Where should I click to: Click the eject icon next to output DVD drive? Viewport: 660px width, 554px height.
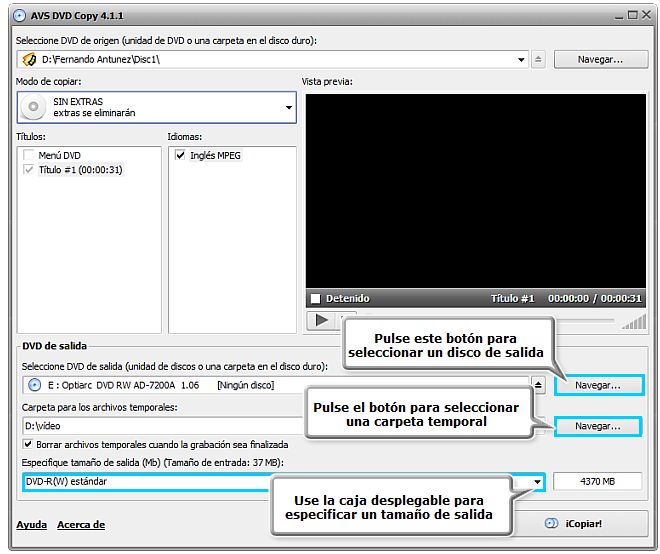coord(538,385)
